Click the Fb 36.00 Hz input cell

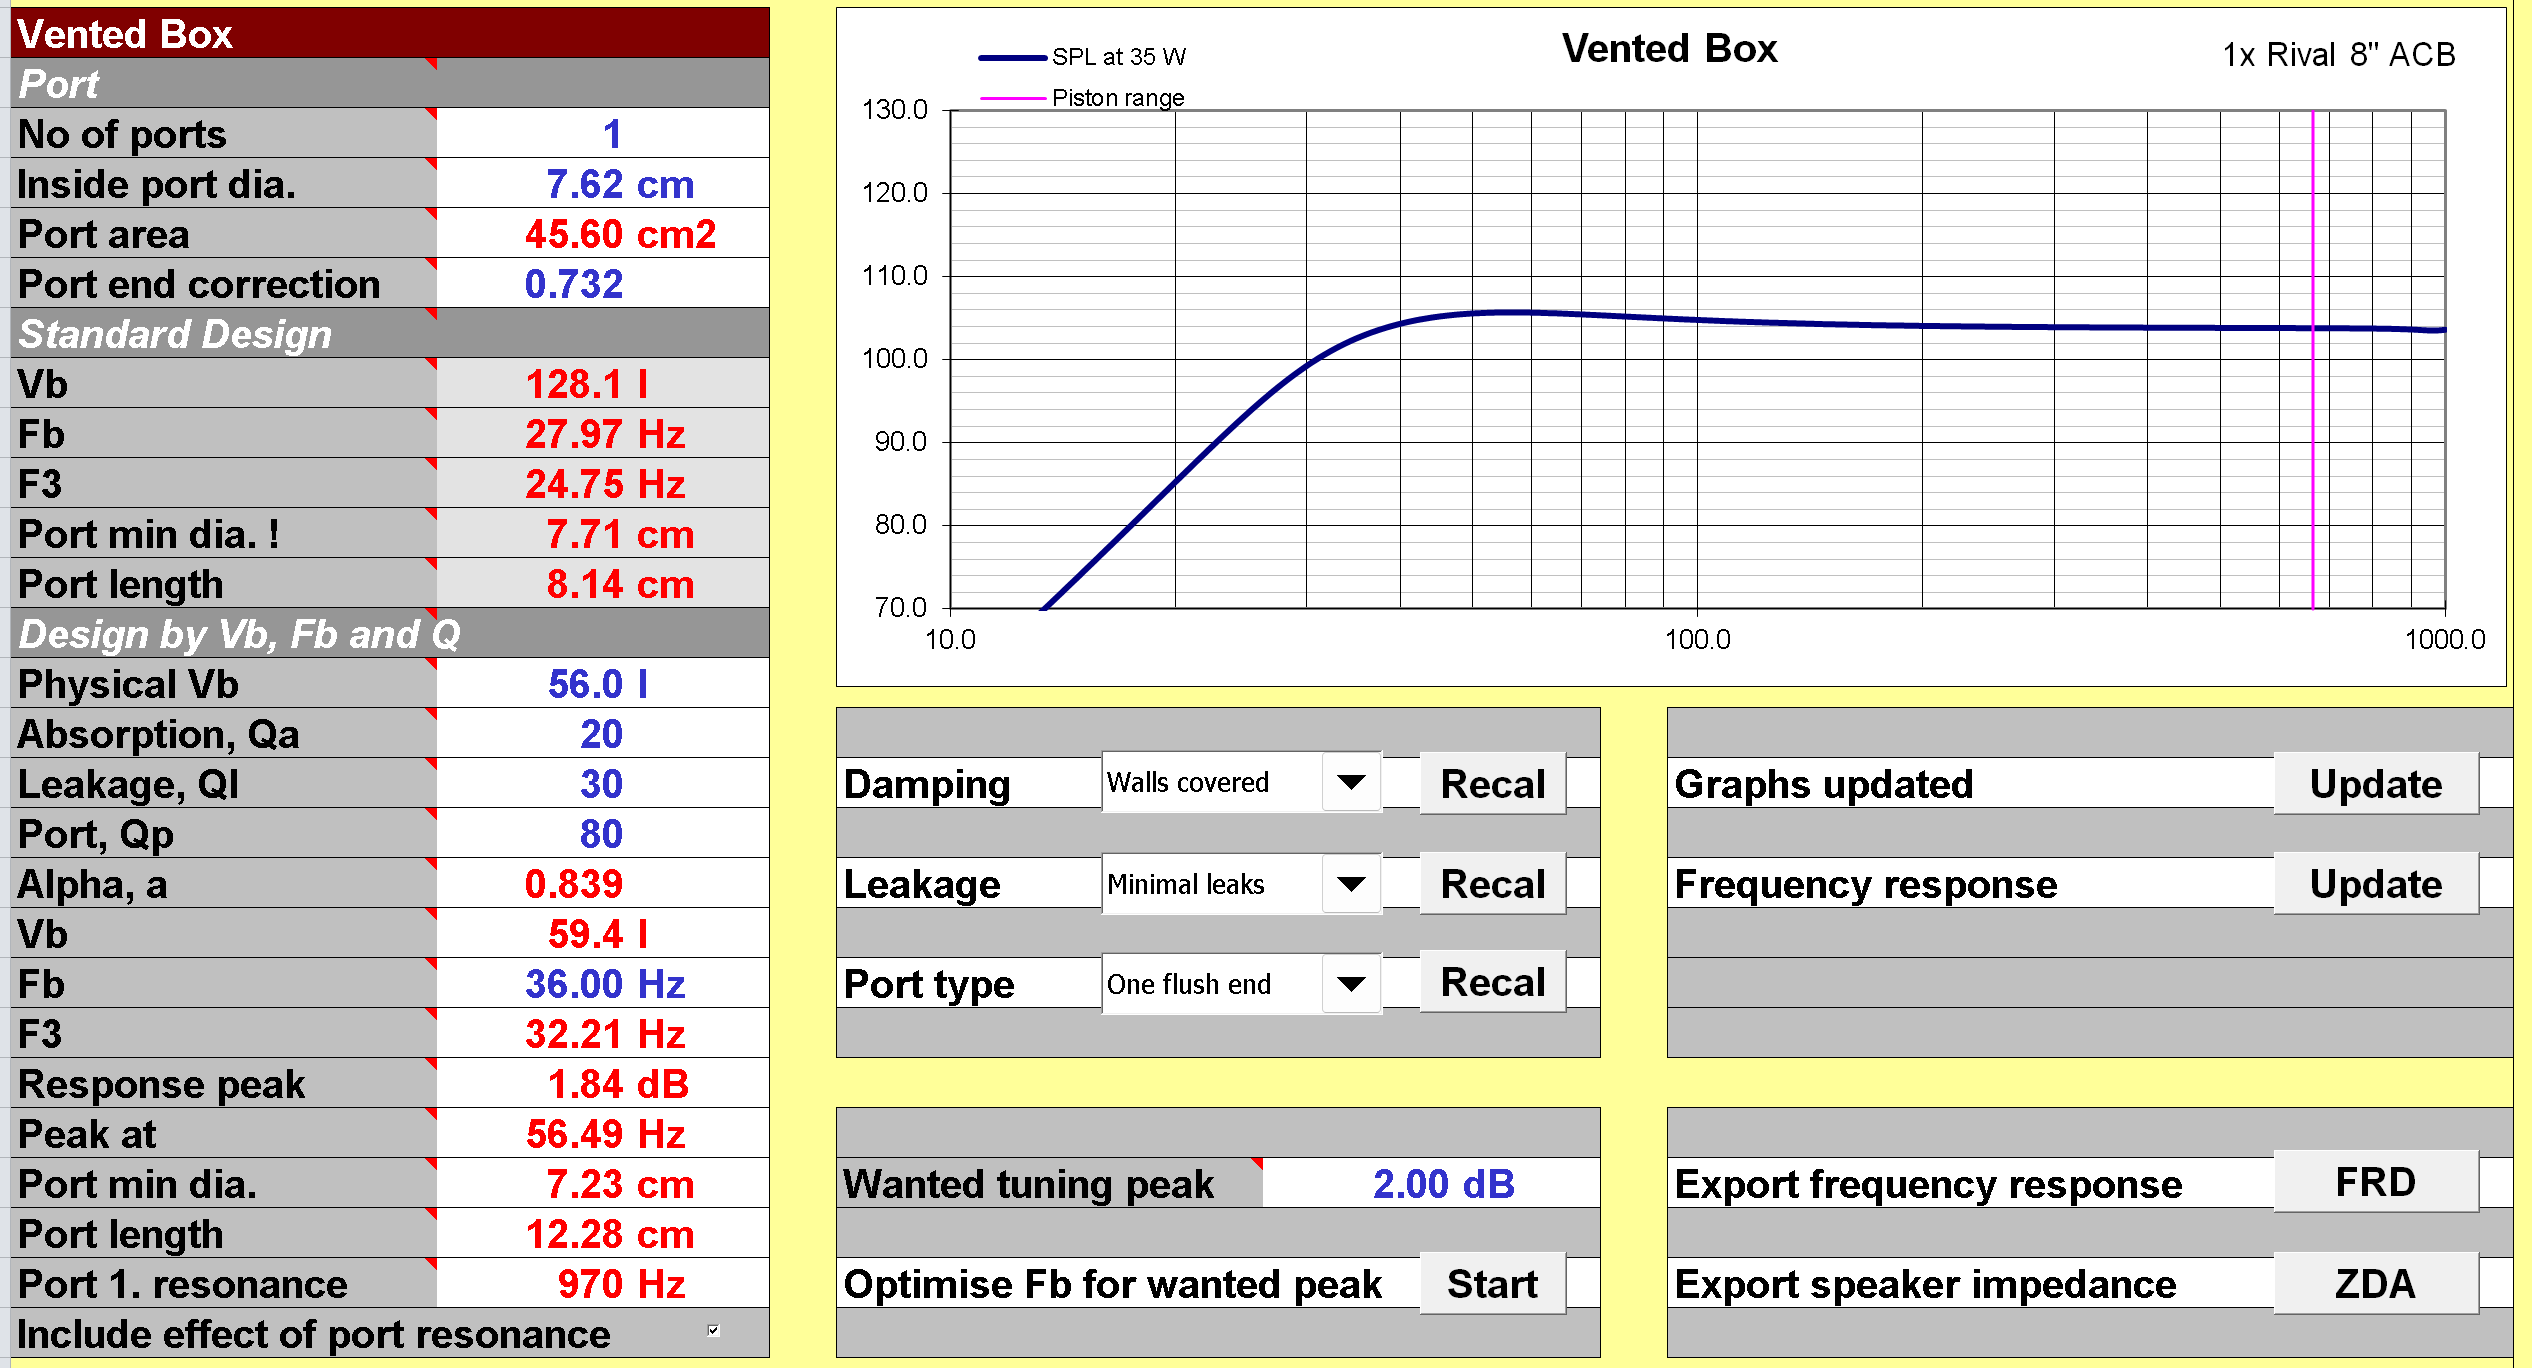603,984
